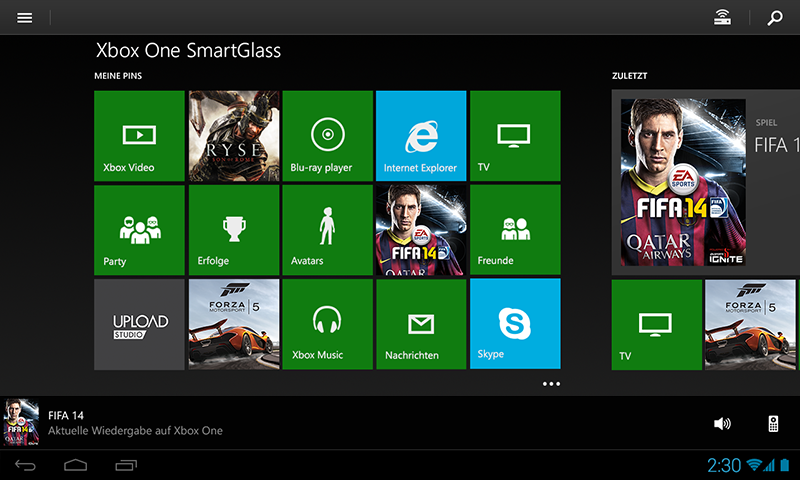Launch Forza Motorsport 5 tile in Zuletzt
This screenshot has height=480, width=800.
(750, 324)
